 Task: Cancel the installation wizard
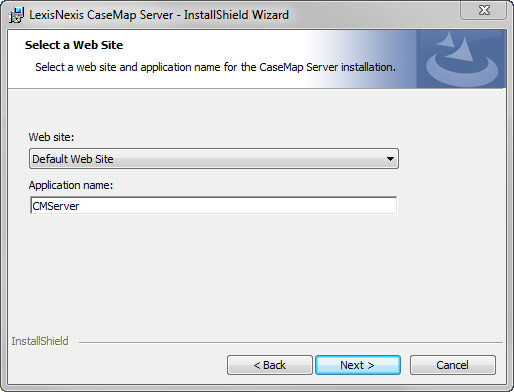[453, 365]
